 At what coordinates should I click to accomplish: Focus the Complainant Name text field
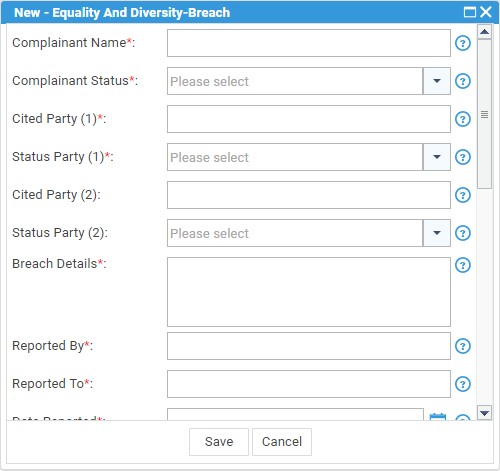(x=309, y=43)
